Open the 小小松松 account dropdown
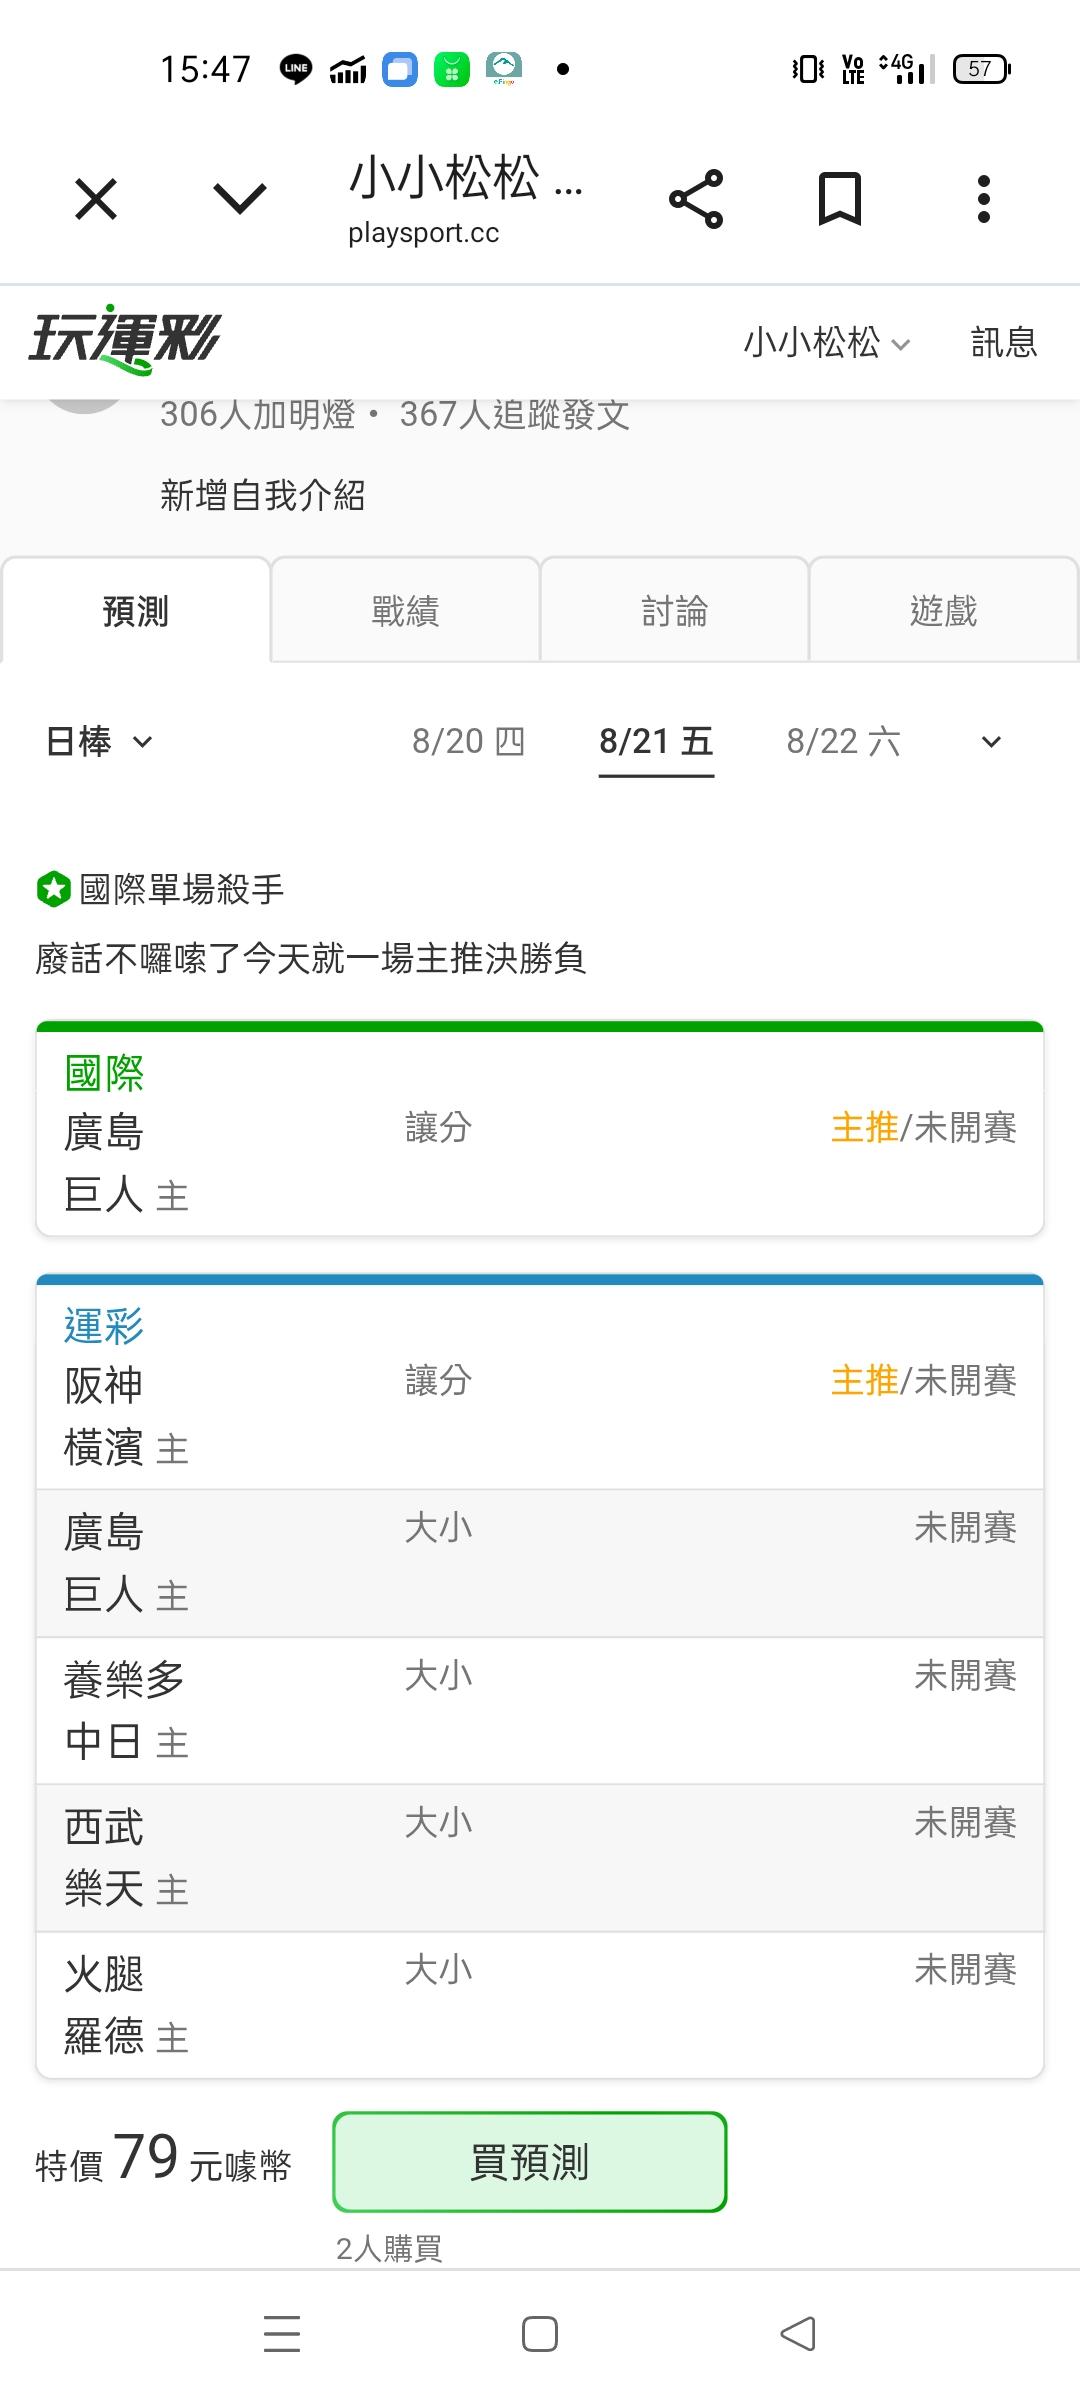Viewport: 1080px width, 2400px height. click(827, 343)
